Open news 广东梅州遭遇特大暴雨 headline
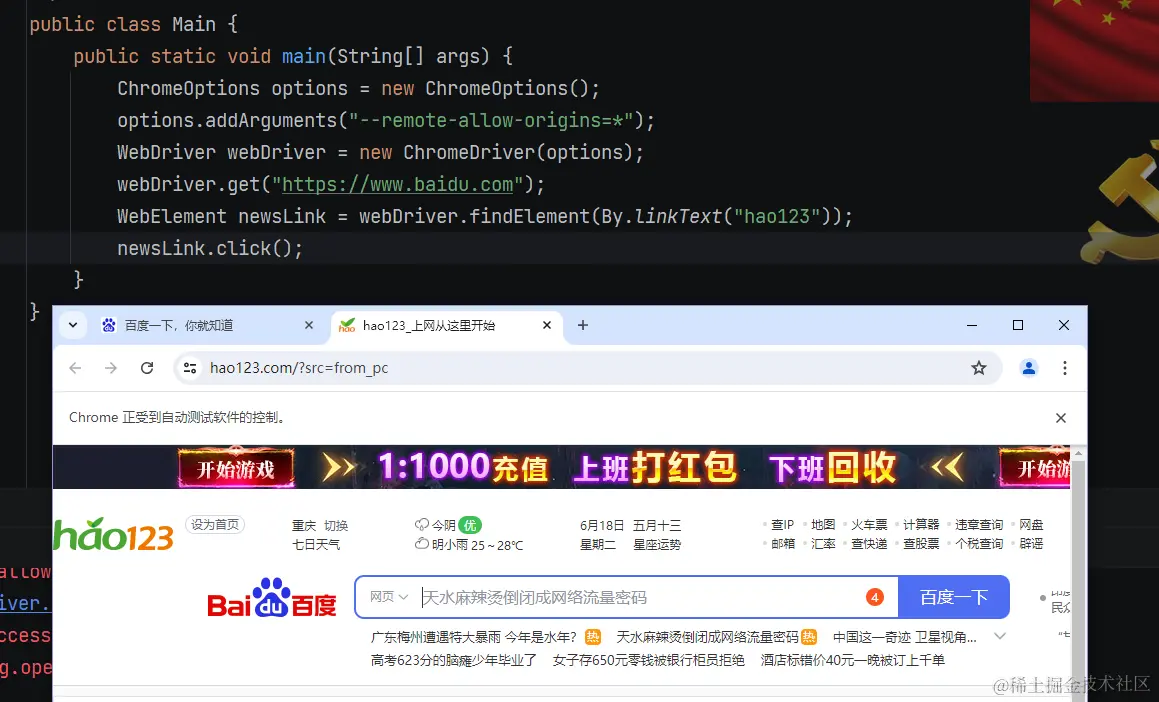The width and height of the screenshot is (1159, 702). click(x=473, y=637)
